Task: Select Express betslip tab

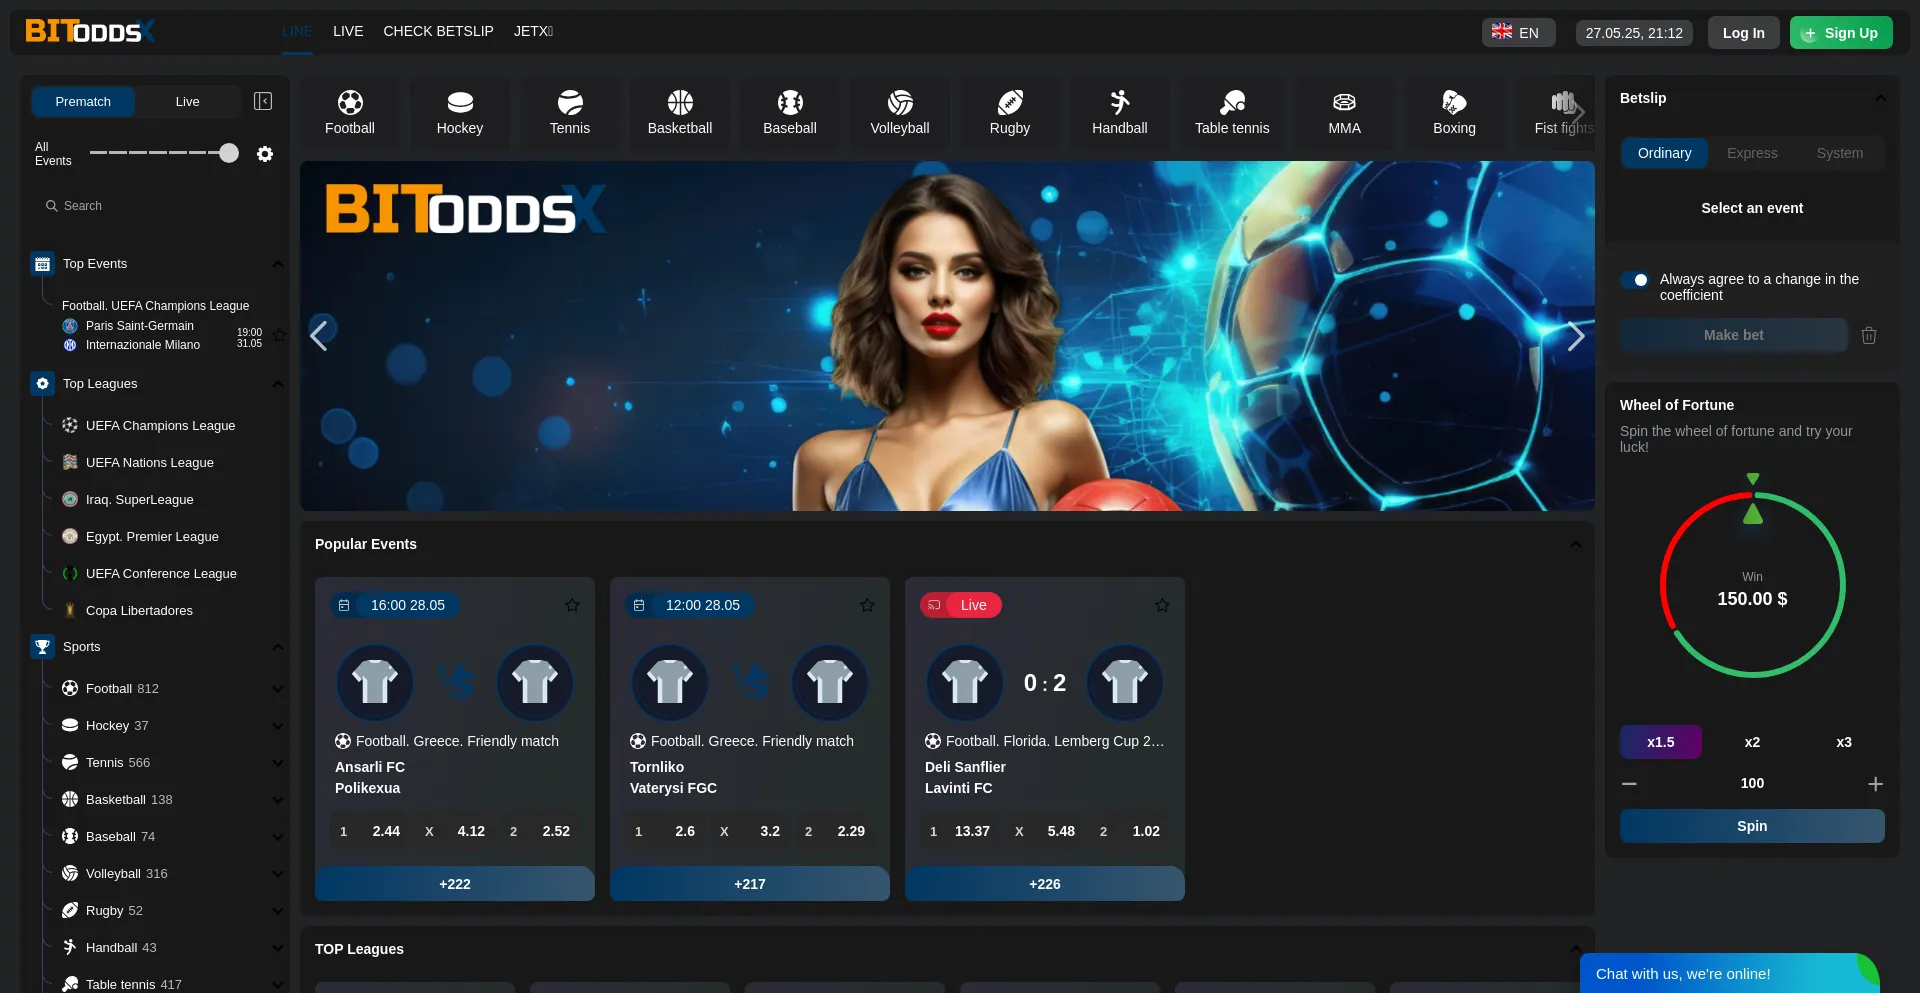Action: (x=1752, y=153)
